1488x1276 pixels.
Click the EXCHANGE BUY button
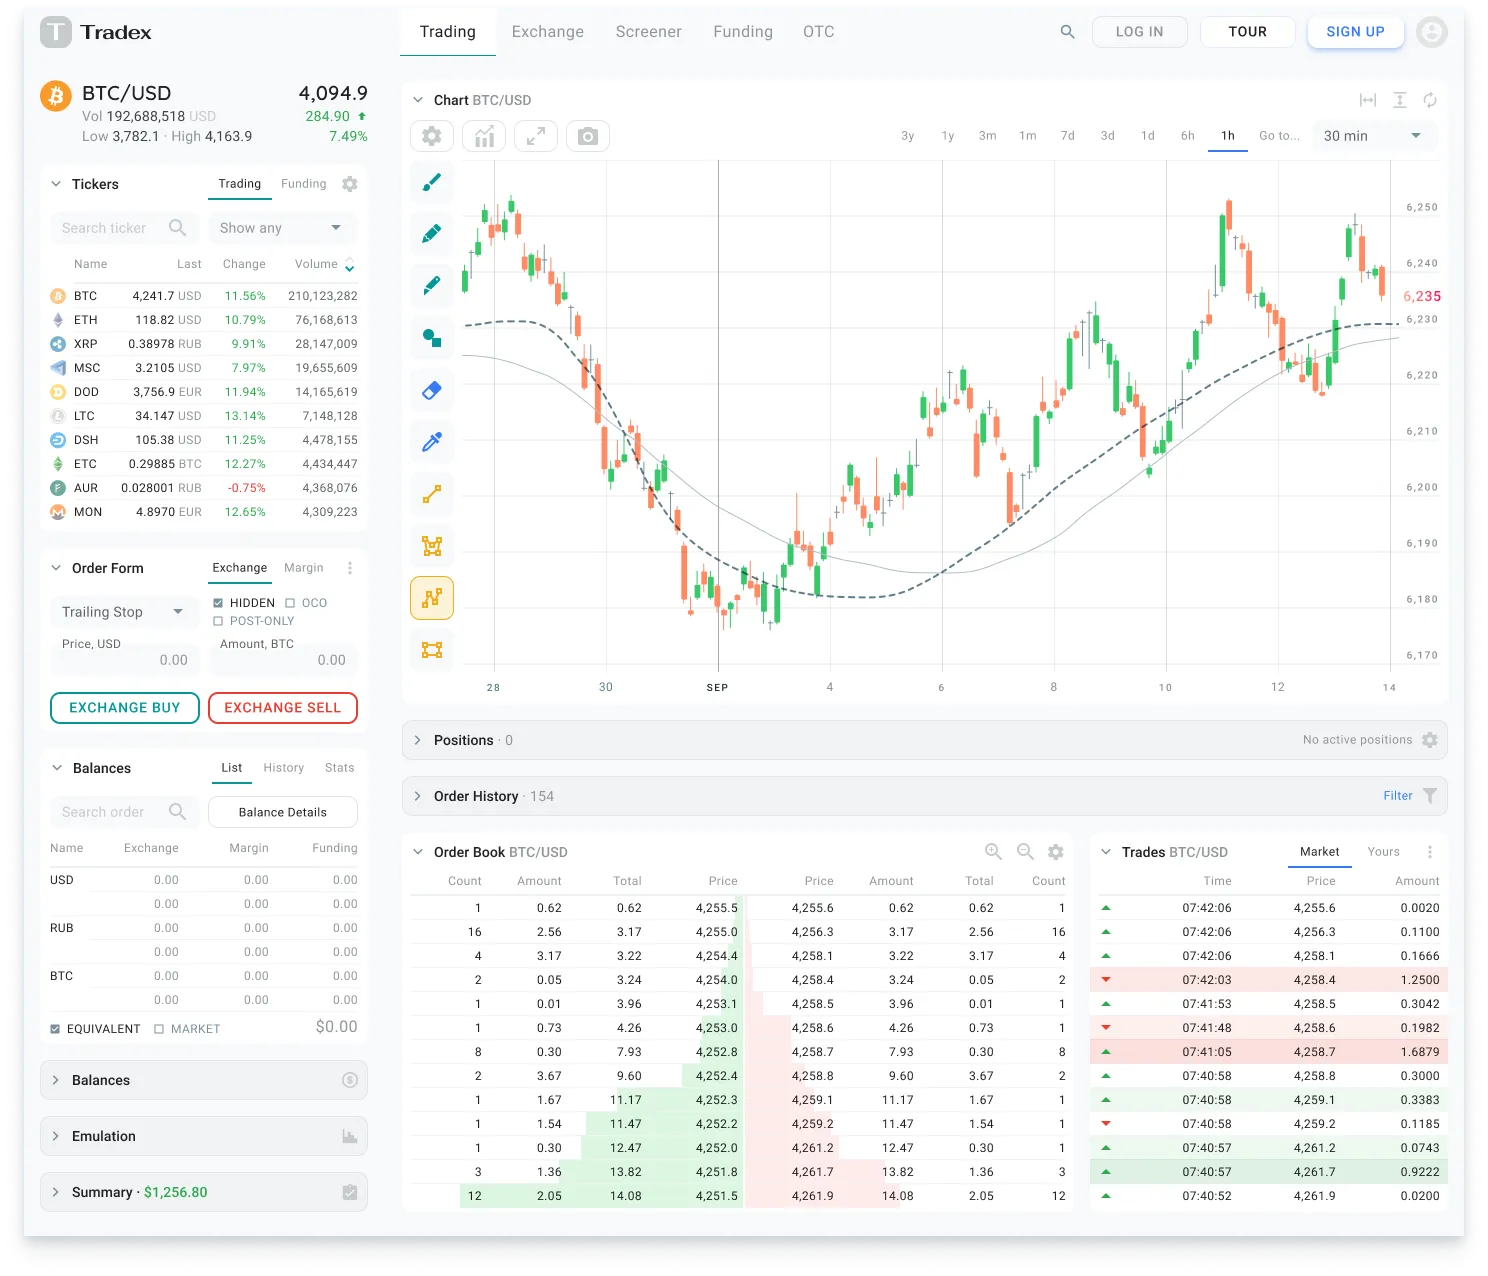point(125,708)
